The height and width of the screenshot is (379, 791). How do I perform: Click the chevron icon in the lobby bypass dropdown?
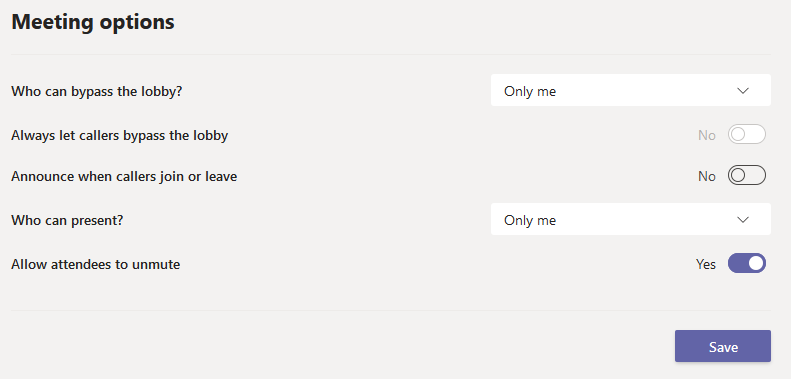pos(743,91)
